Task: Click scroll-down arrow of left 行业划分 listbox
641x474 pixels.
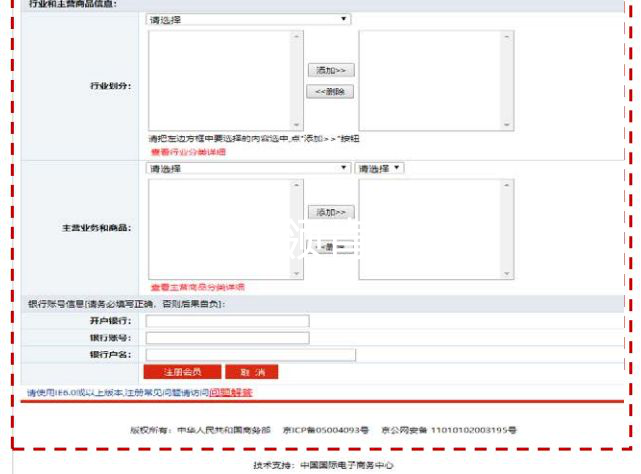Action: pyautogui.click(x=295, y=124)
